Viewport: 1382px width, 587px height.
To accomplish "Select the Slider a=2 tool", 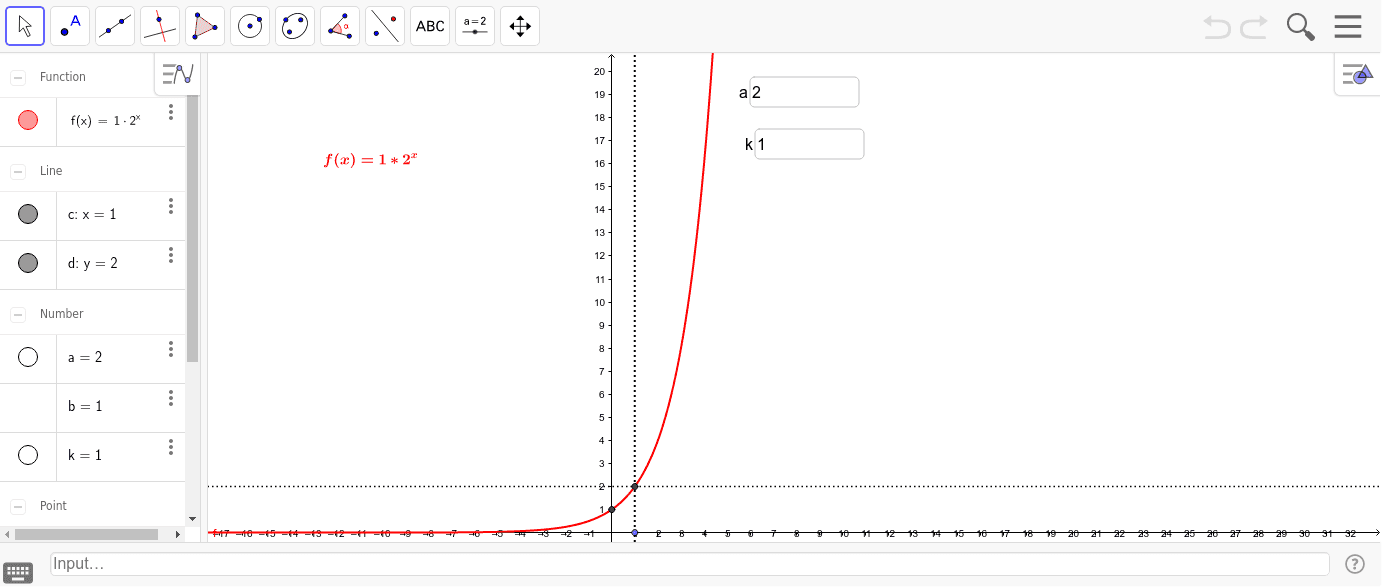I will point(475,26).
